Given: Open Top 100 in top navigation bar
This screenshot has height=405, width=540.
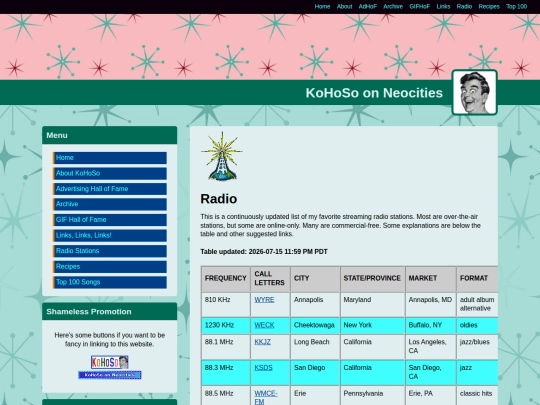Looking at the screenshot, I should click(517, 7).
